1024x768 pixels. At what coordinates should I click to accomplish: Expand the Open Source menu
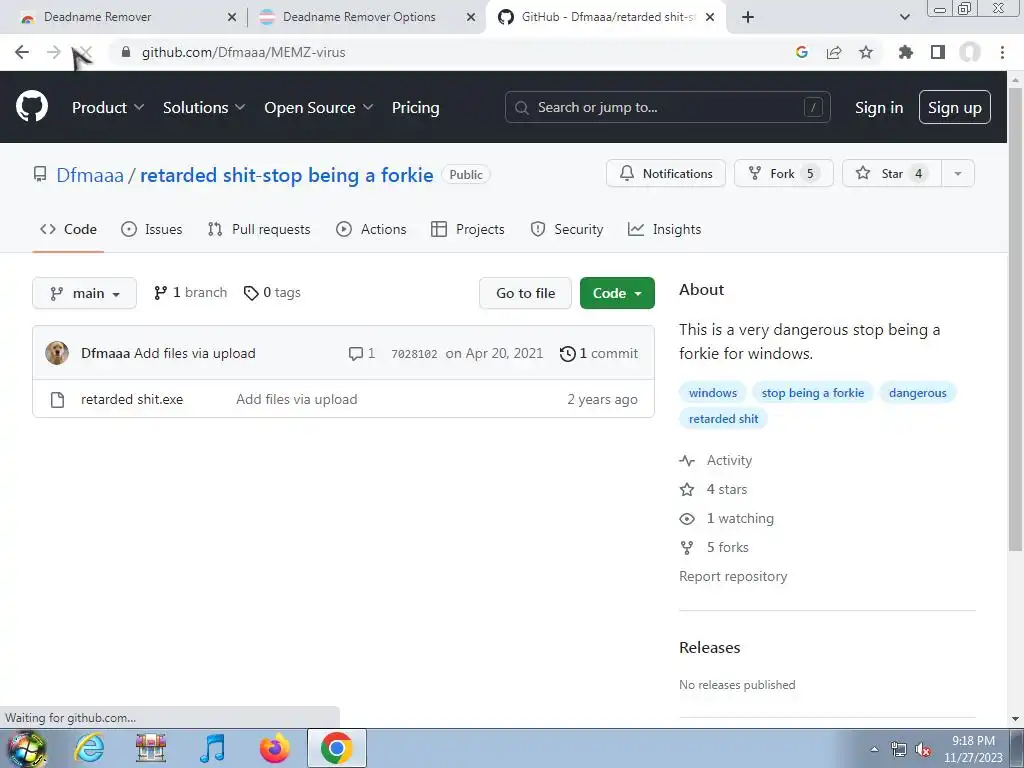pos(319,107)
